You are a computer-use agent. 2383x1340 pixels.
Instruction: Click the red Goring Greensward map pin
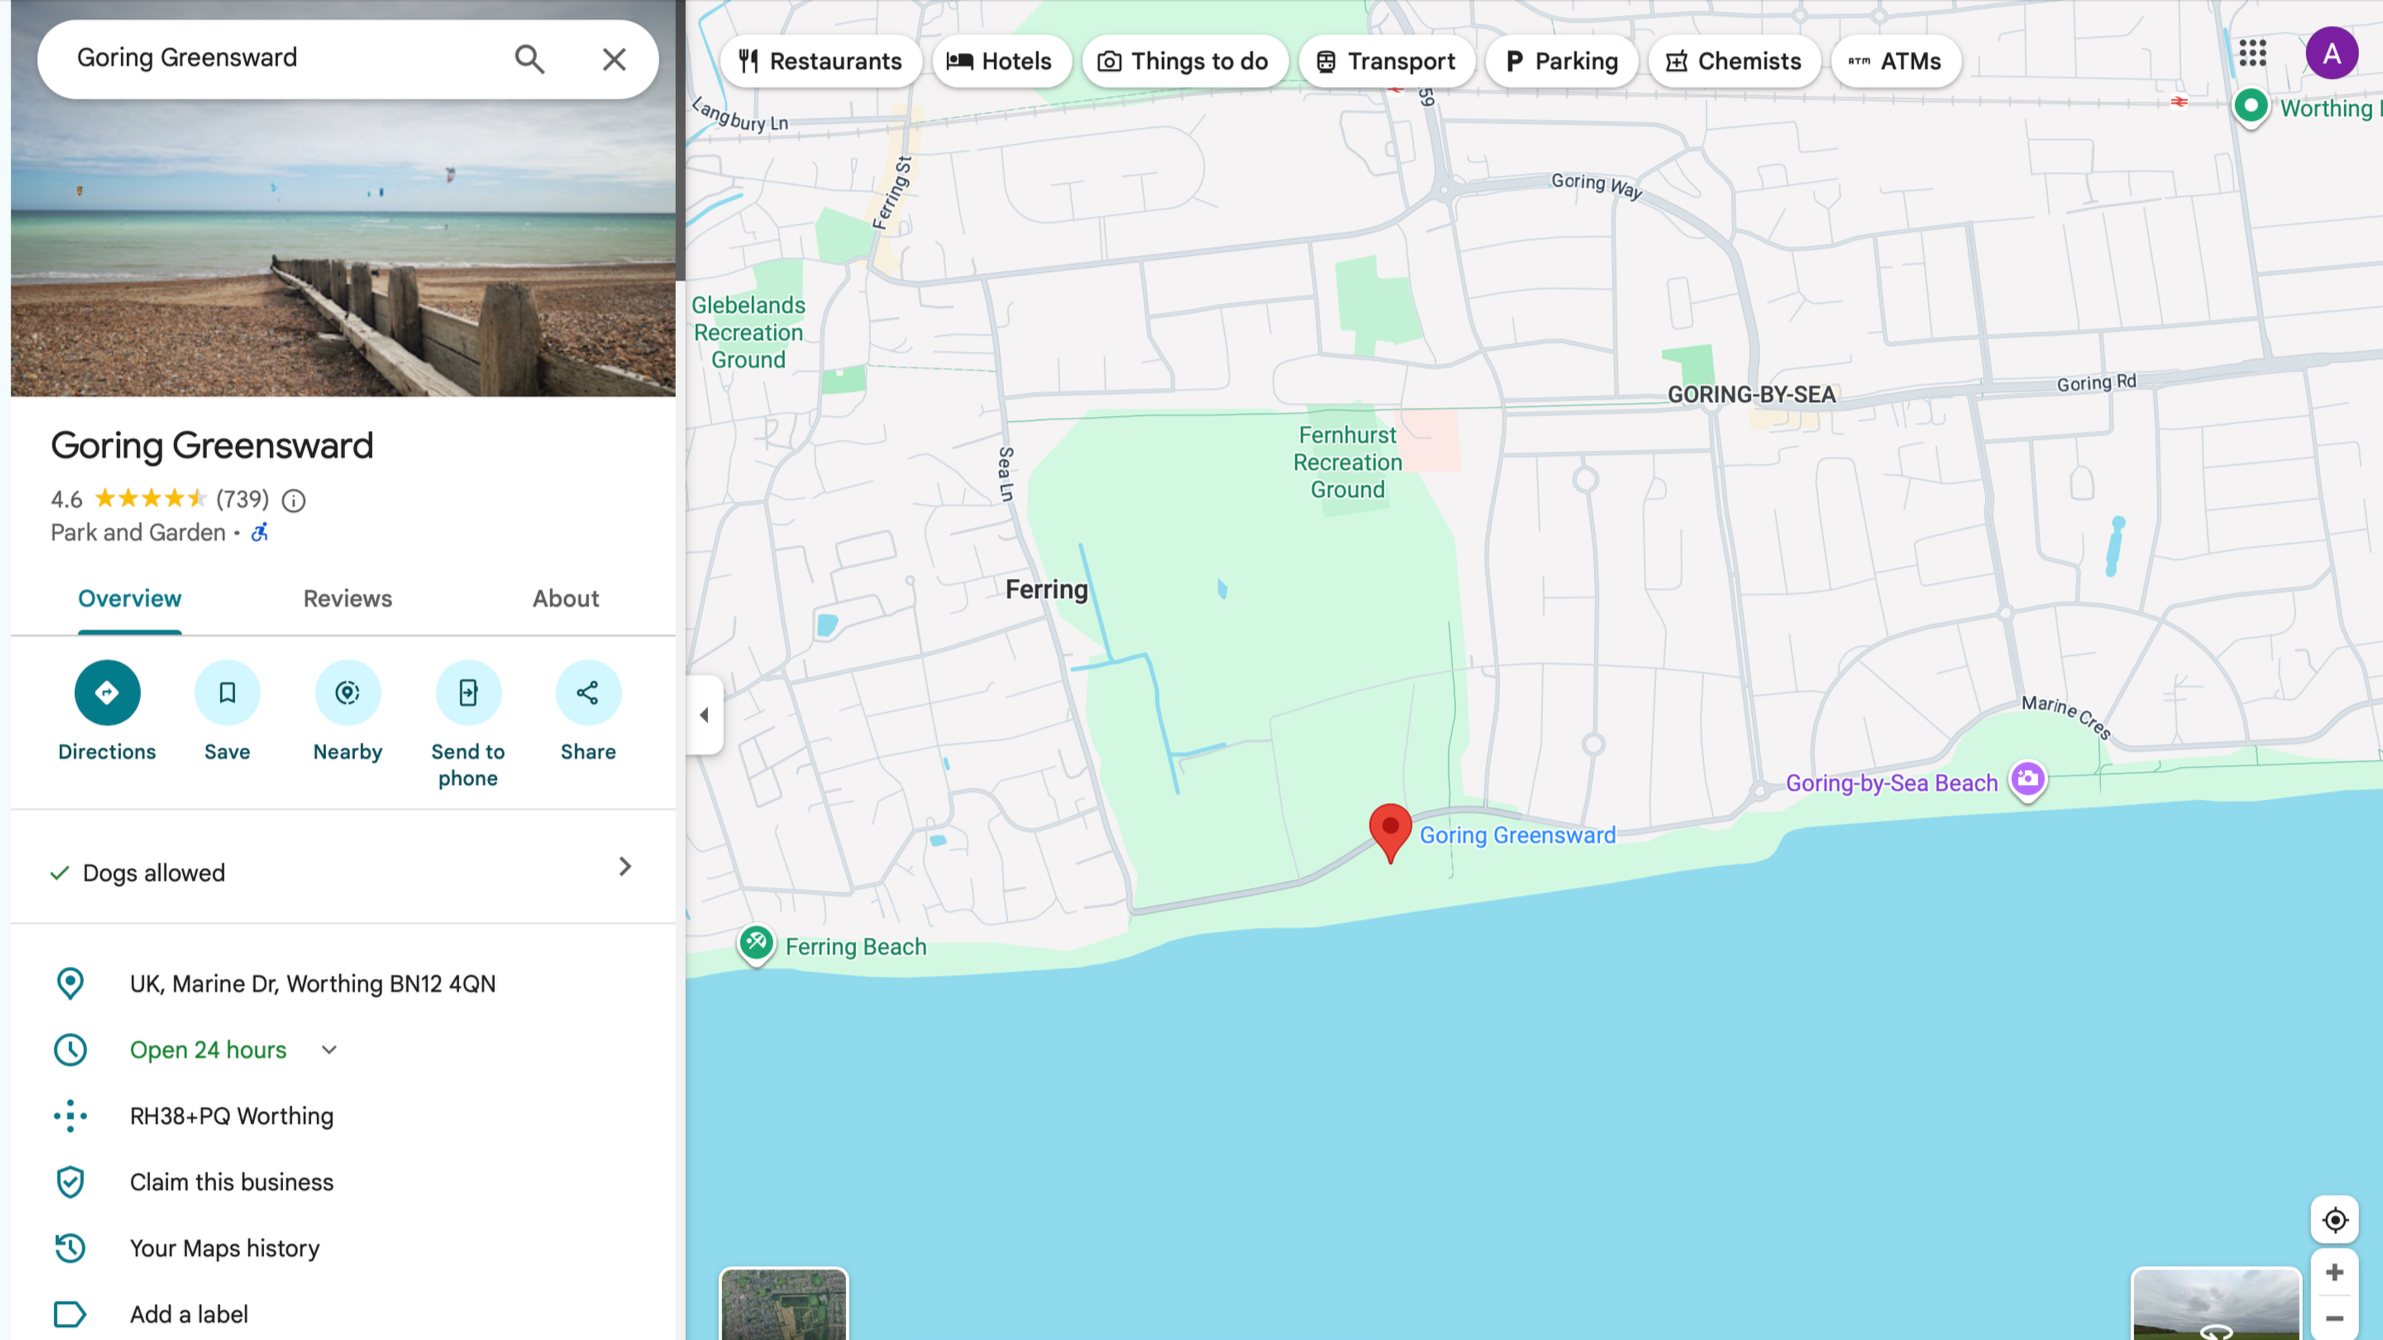click(x=1390, y=832)
